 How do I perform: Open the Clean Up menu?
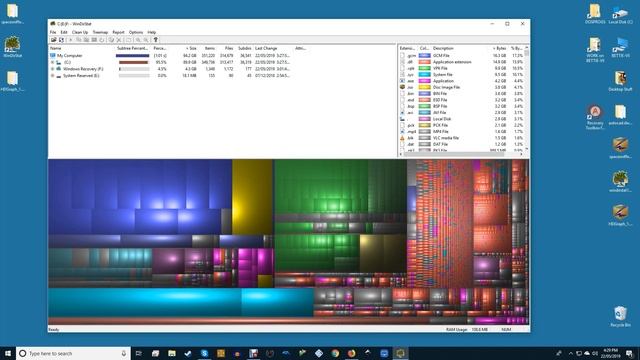click(x=80, y=32)
